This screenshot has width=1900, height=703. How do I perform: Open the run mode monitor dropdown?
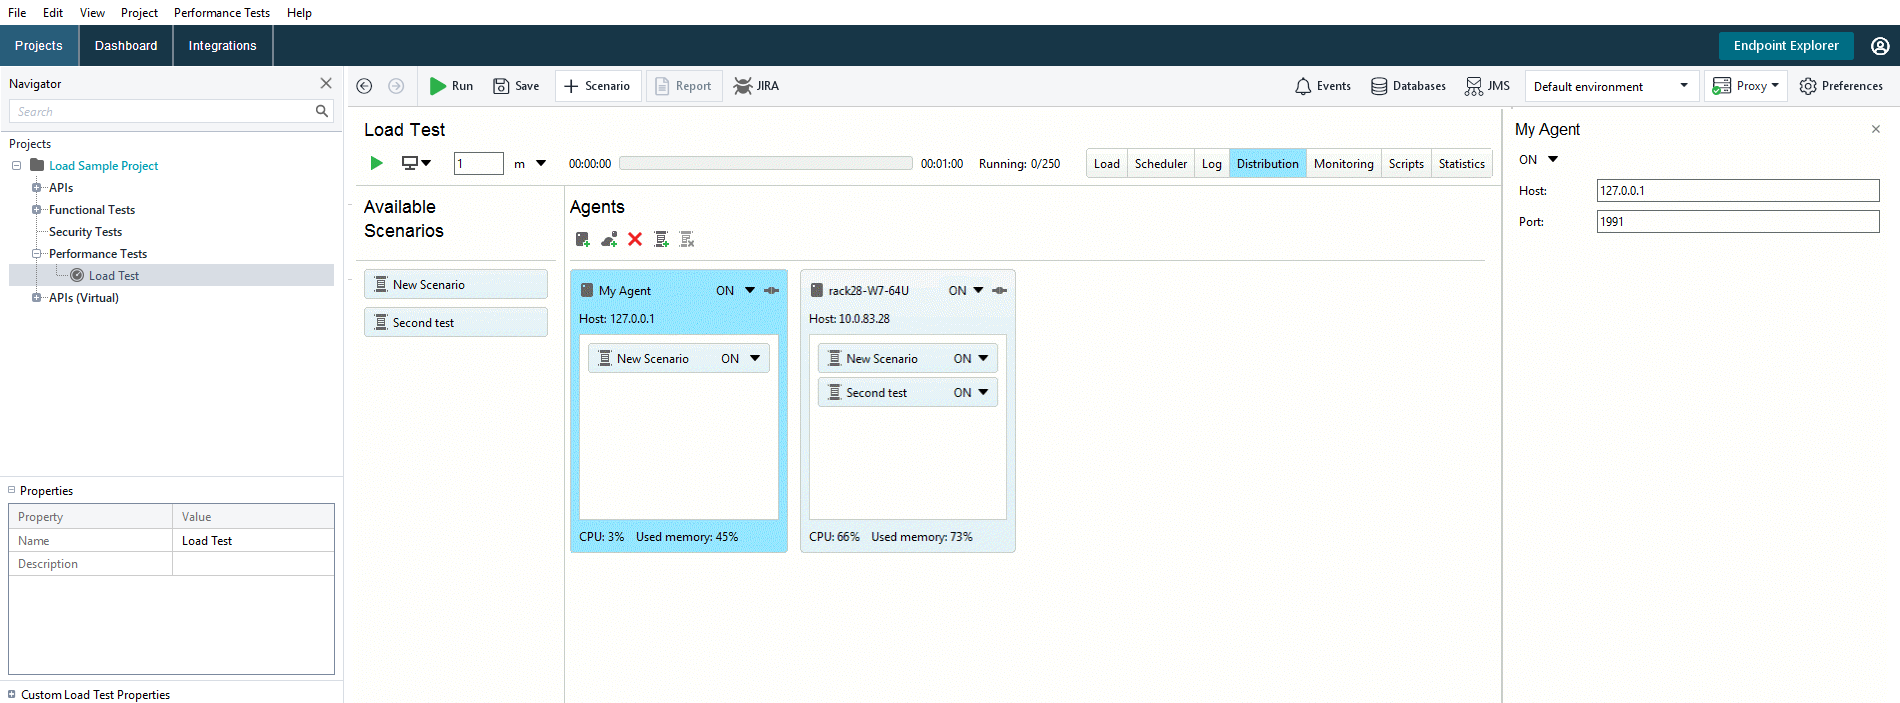coord(416,163)
